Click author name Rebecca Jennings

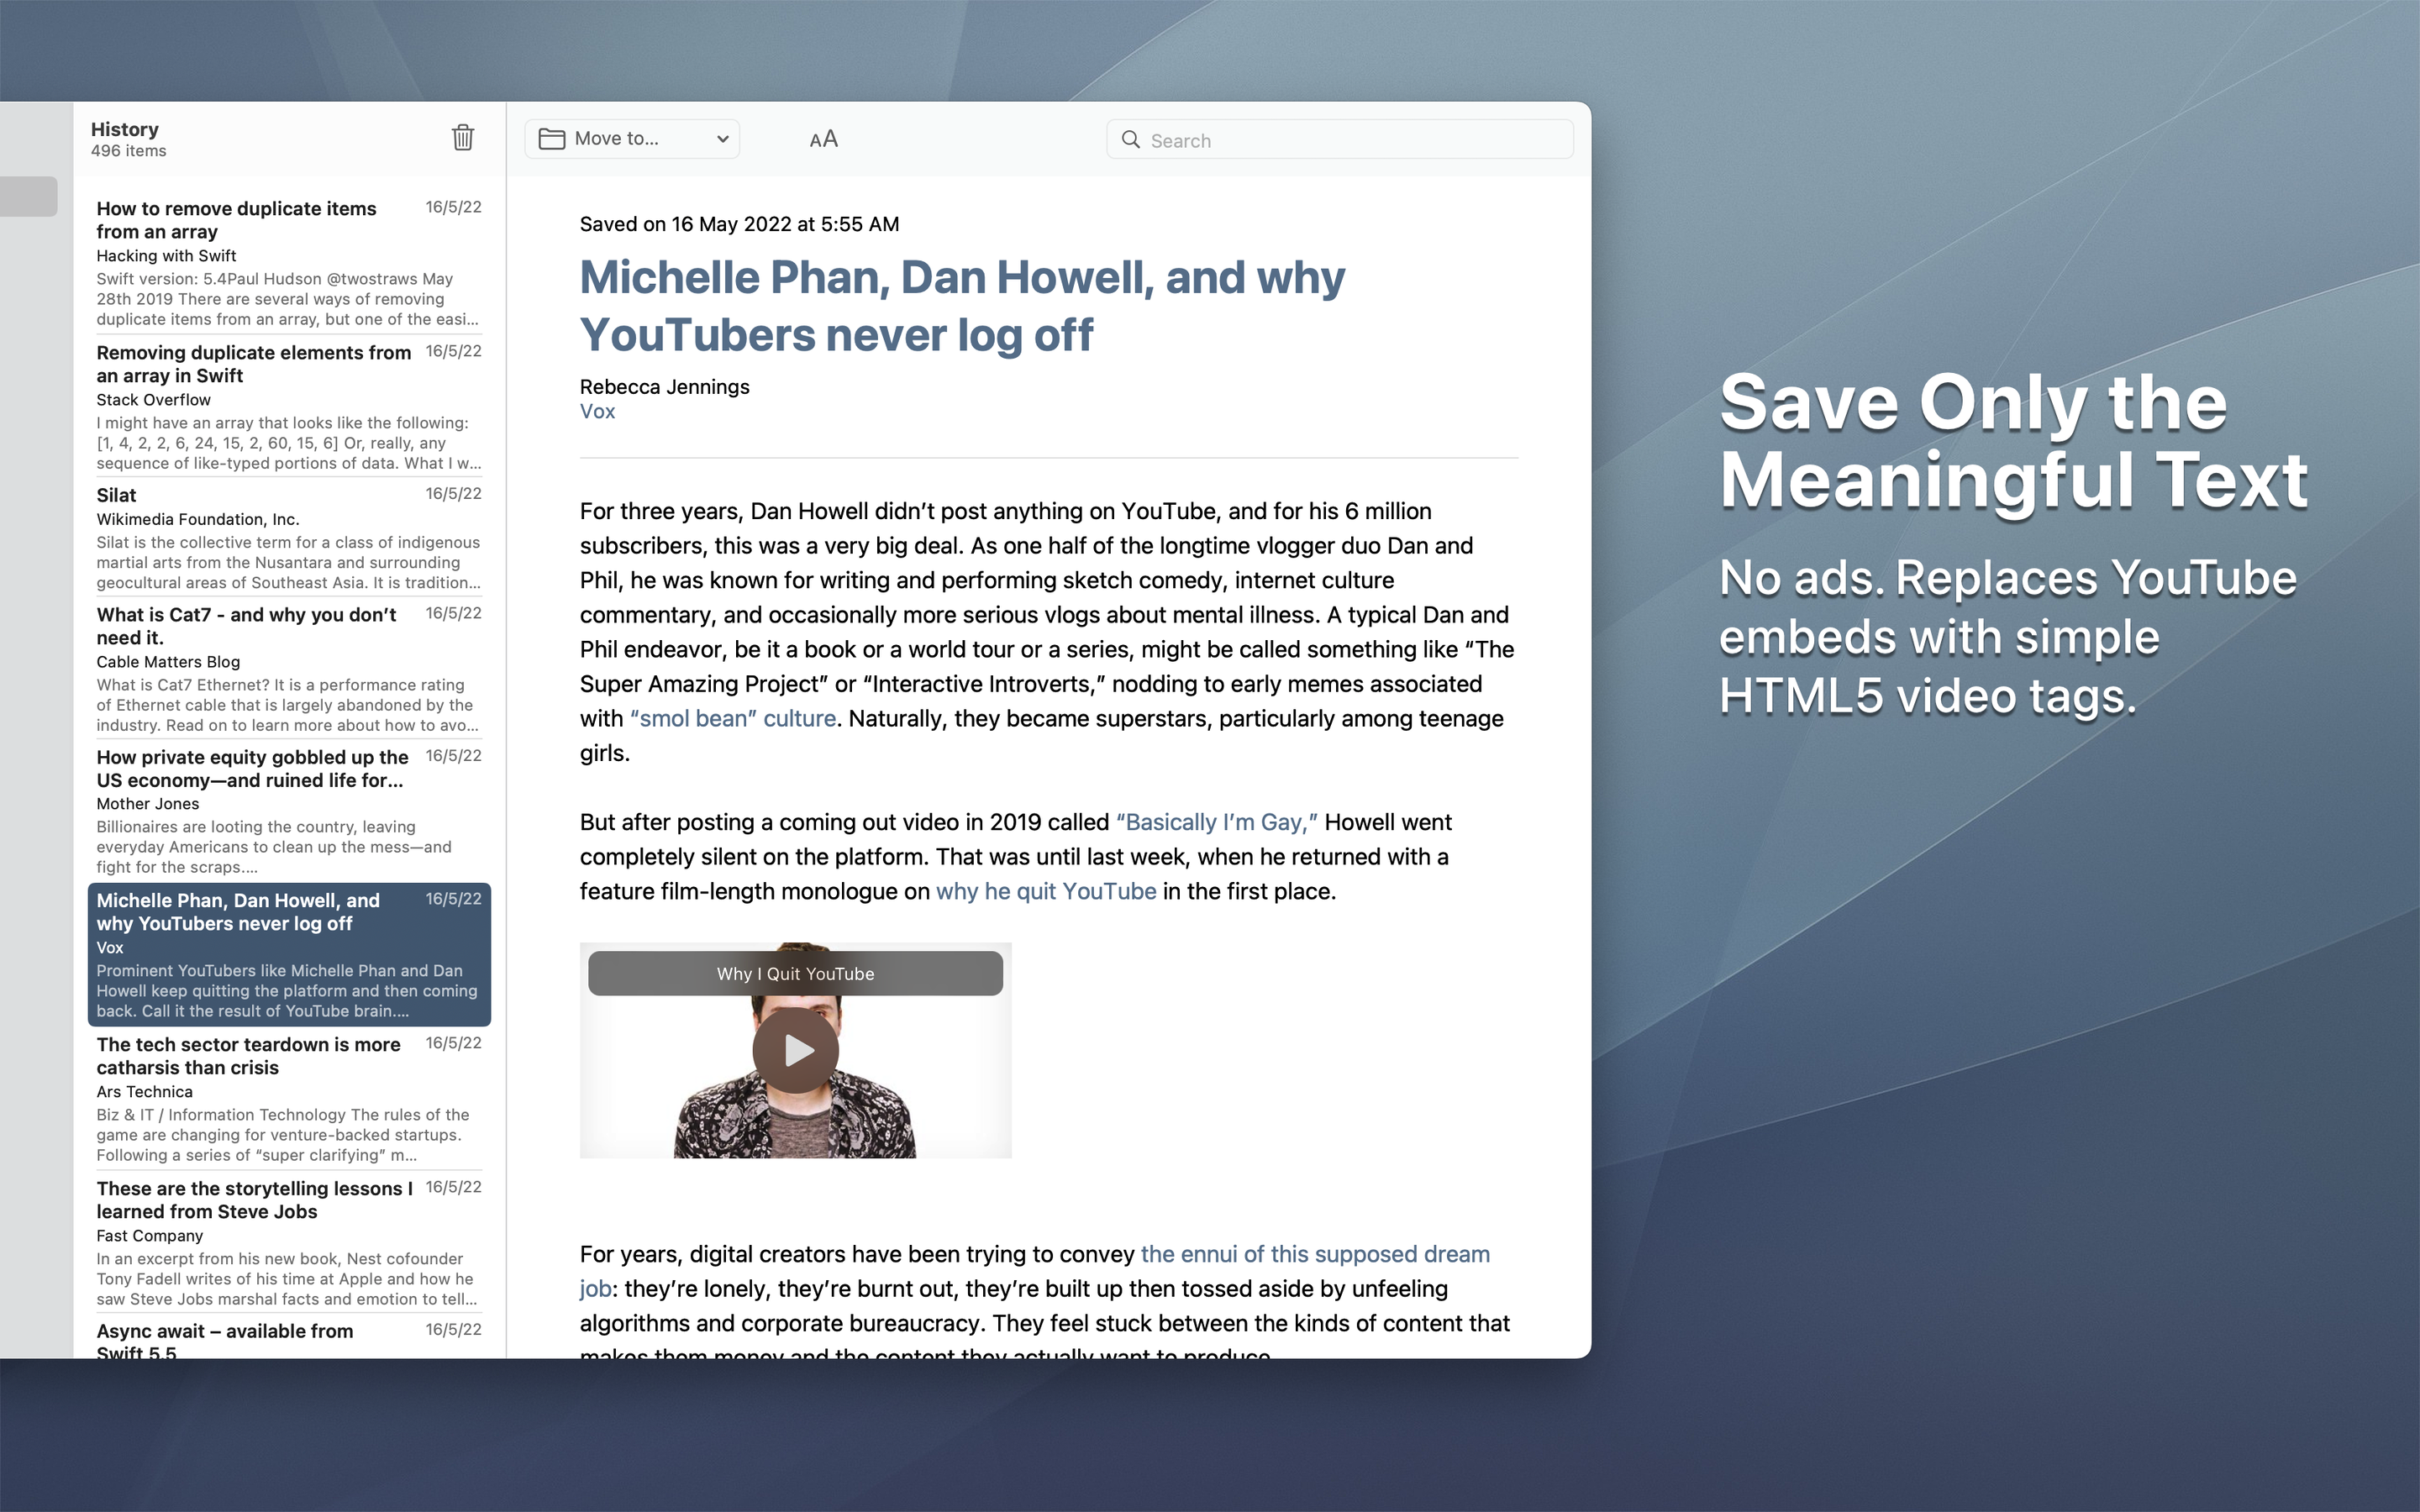pyautogui.click(x=664, y=386)
